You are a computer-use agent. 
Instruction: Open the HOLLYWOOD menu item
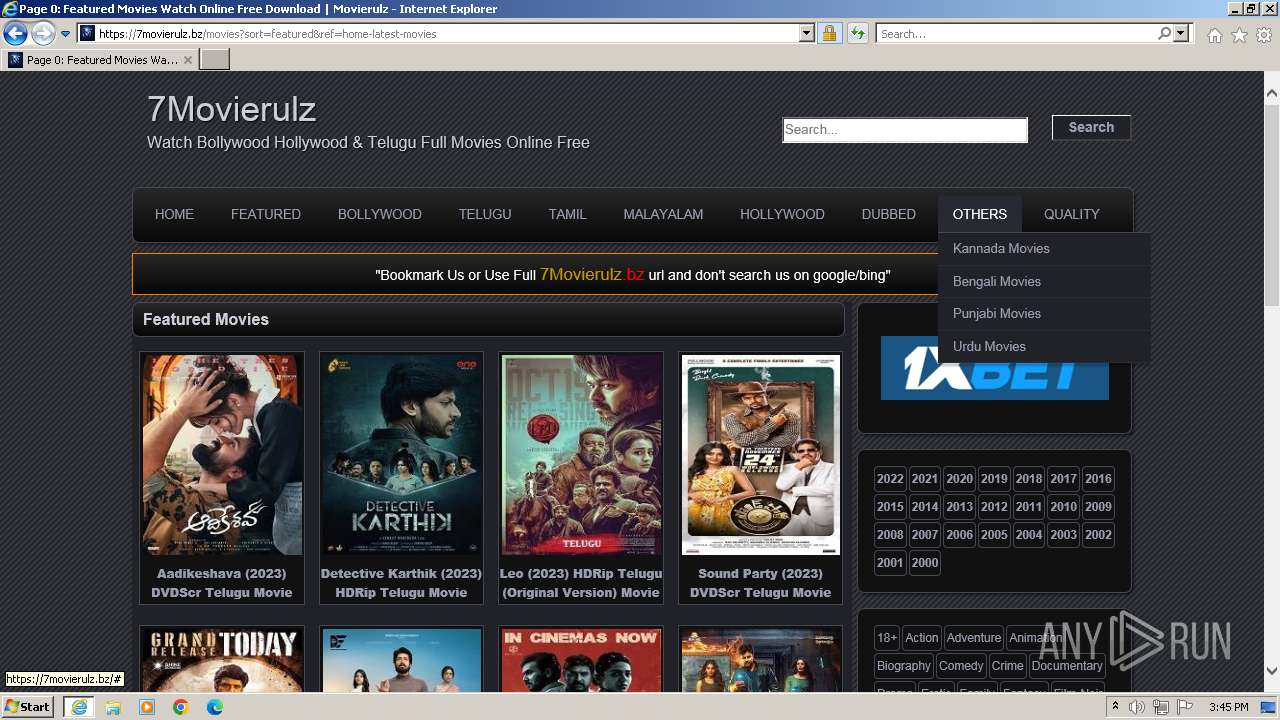tap(782, 214)
